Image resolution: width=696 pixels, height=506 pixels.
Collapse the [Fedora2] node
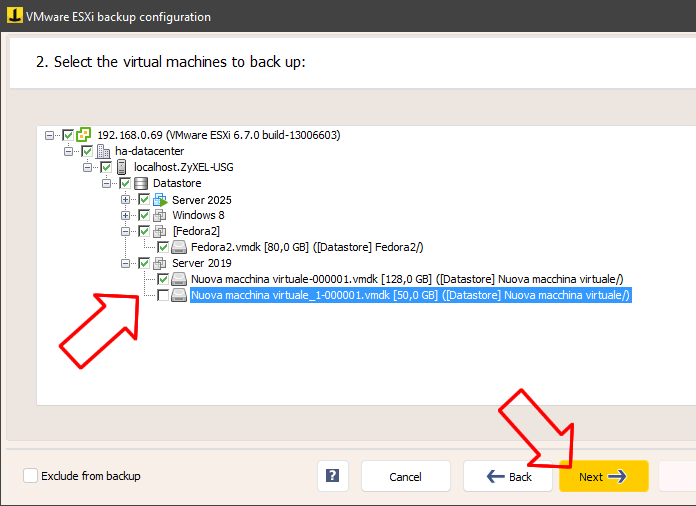pos(126,231)
